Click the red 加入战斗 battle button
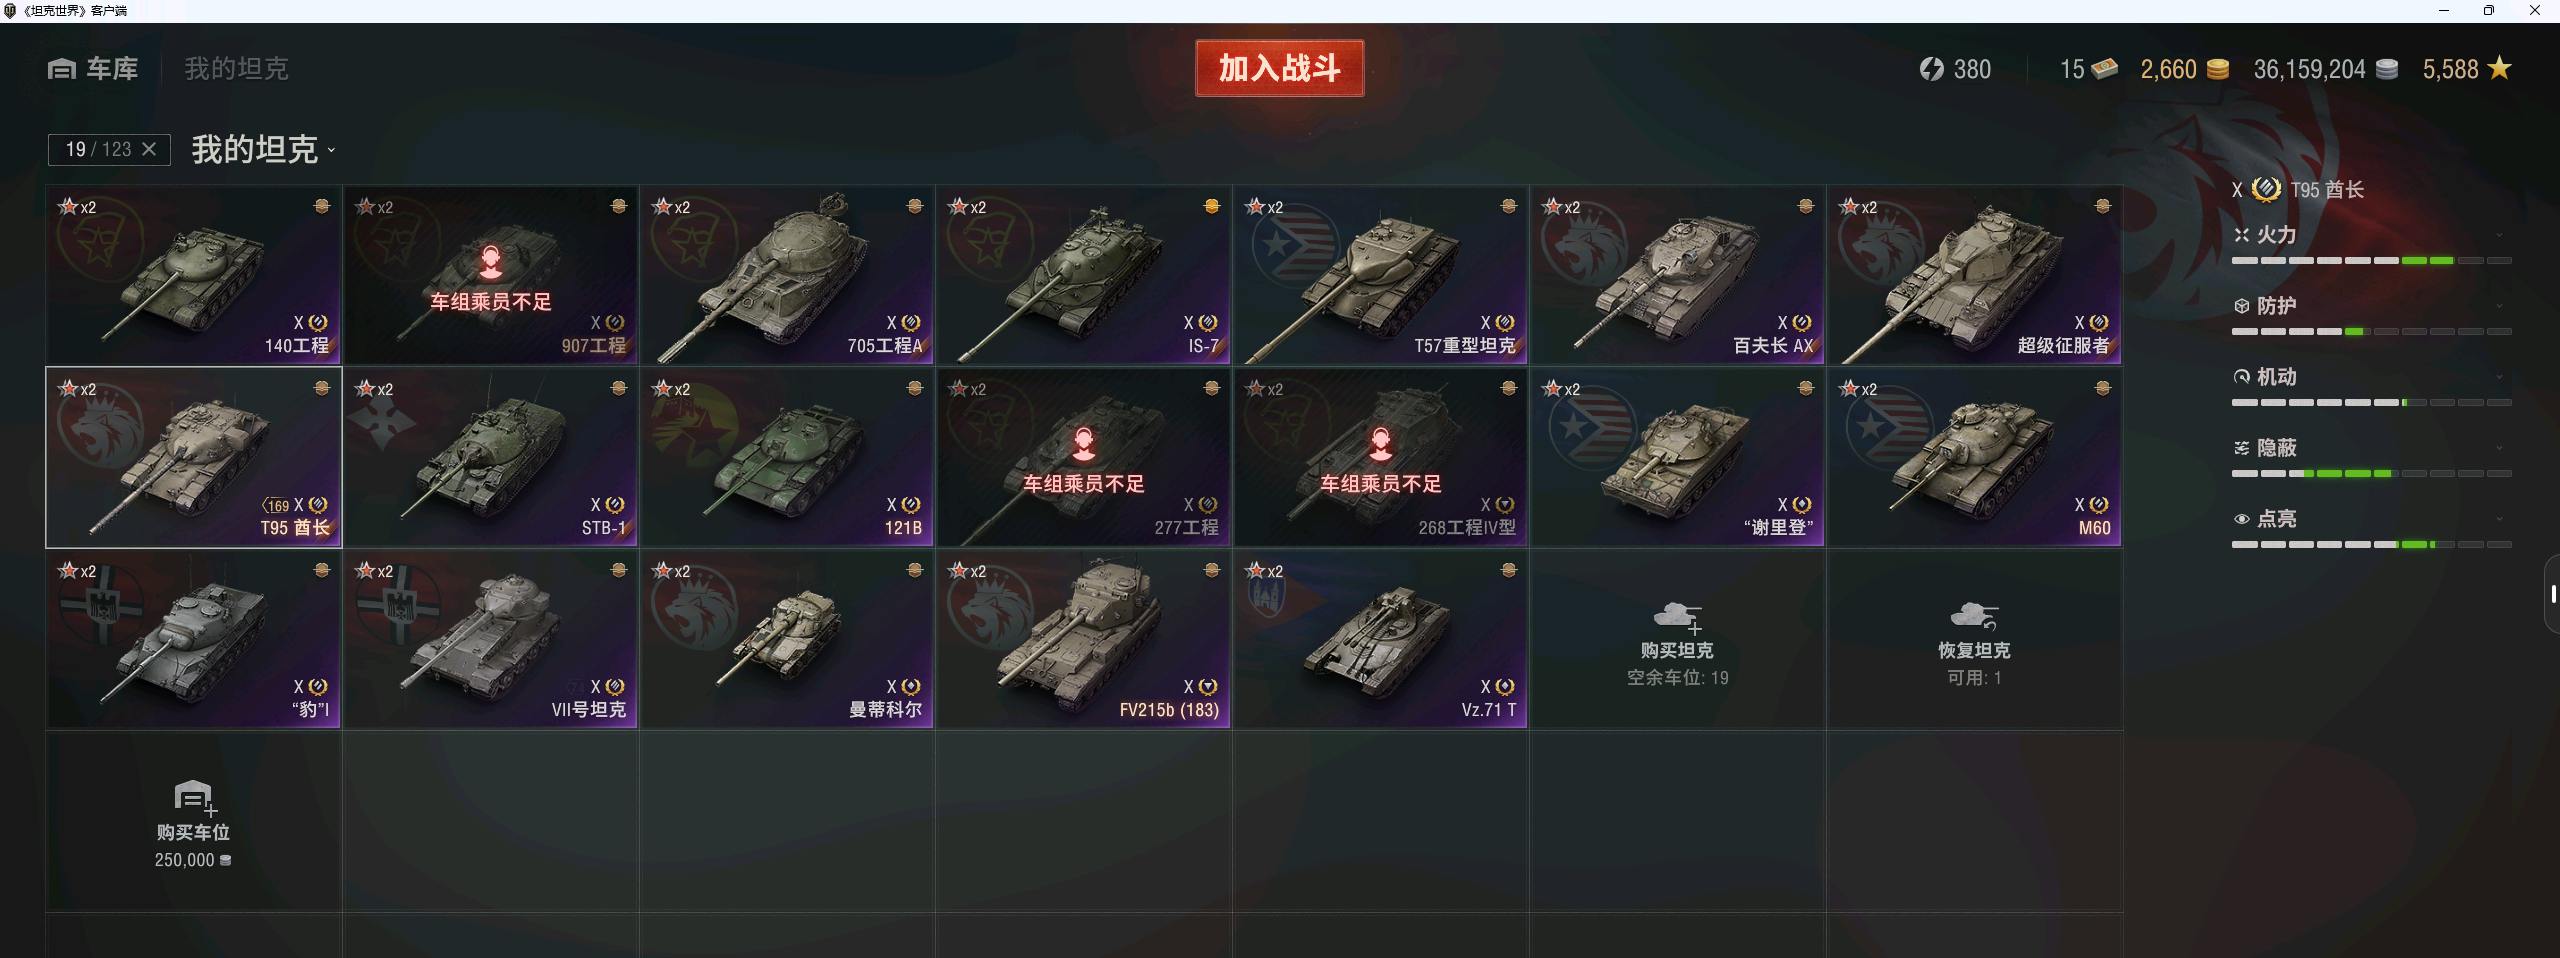Viewport: 2560px width, 958px height. [1279, 68]
